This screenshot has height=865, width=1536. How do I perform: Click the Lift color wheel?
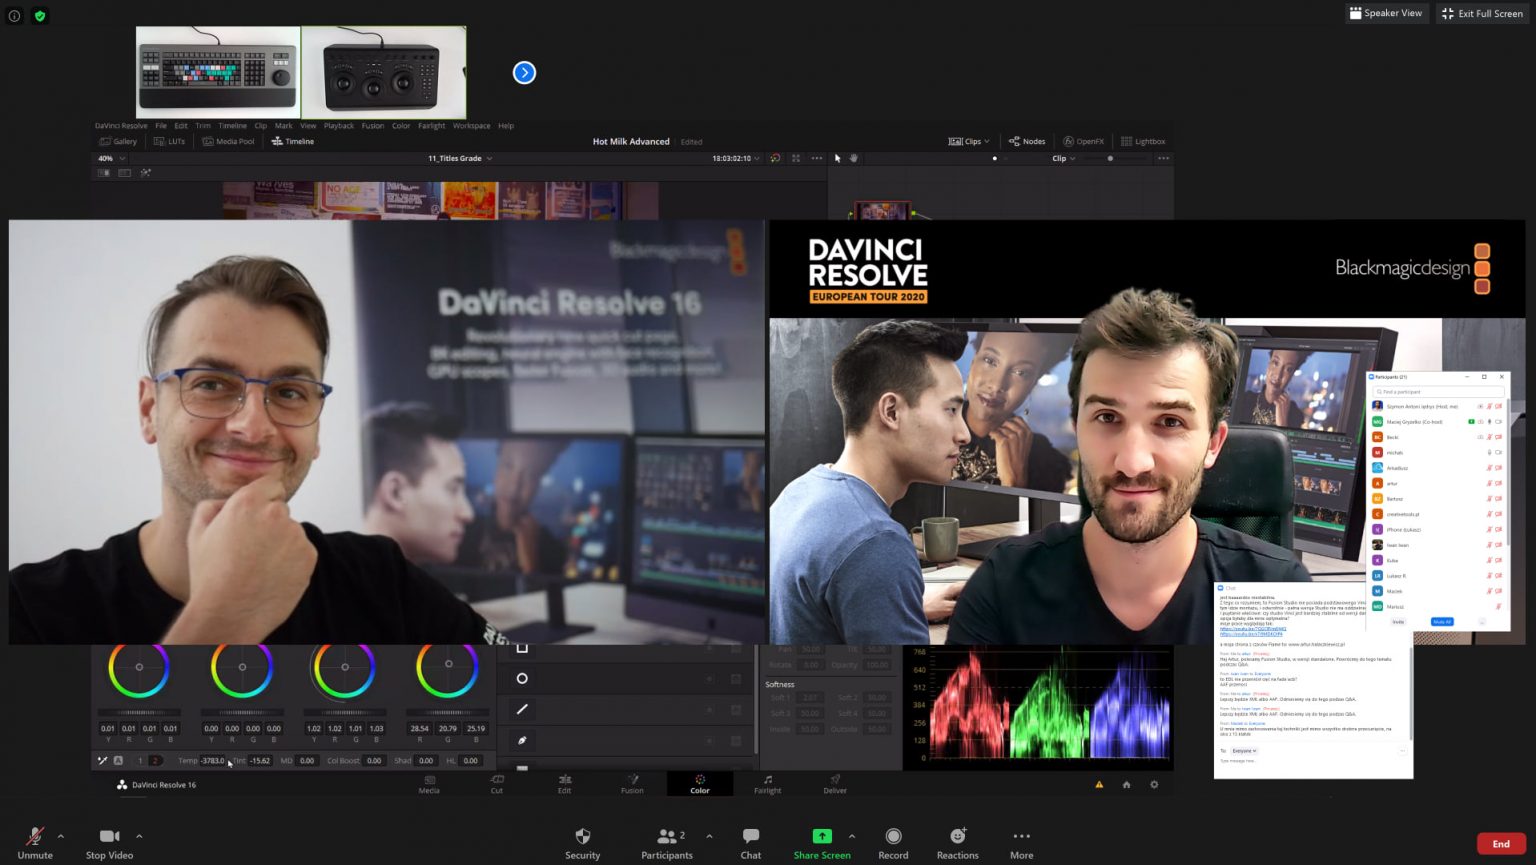[x=139, y=667]
